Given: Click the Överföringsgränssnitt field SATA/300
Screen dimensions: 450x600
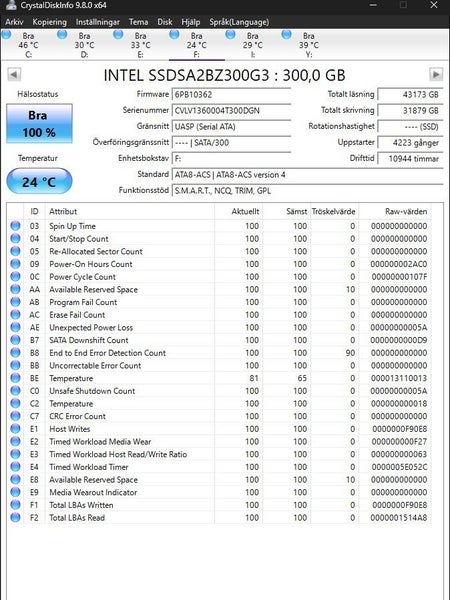Looking at the screenshot, I should coord(231,143).
